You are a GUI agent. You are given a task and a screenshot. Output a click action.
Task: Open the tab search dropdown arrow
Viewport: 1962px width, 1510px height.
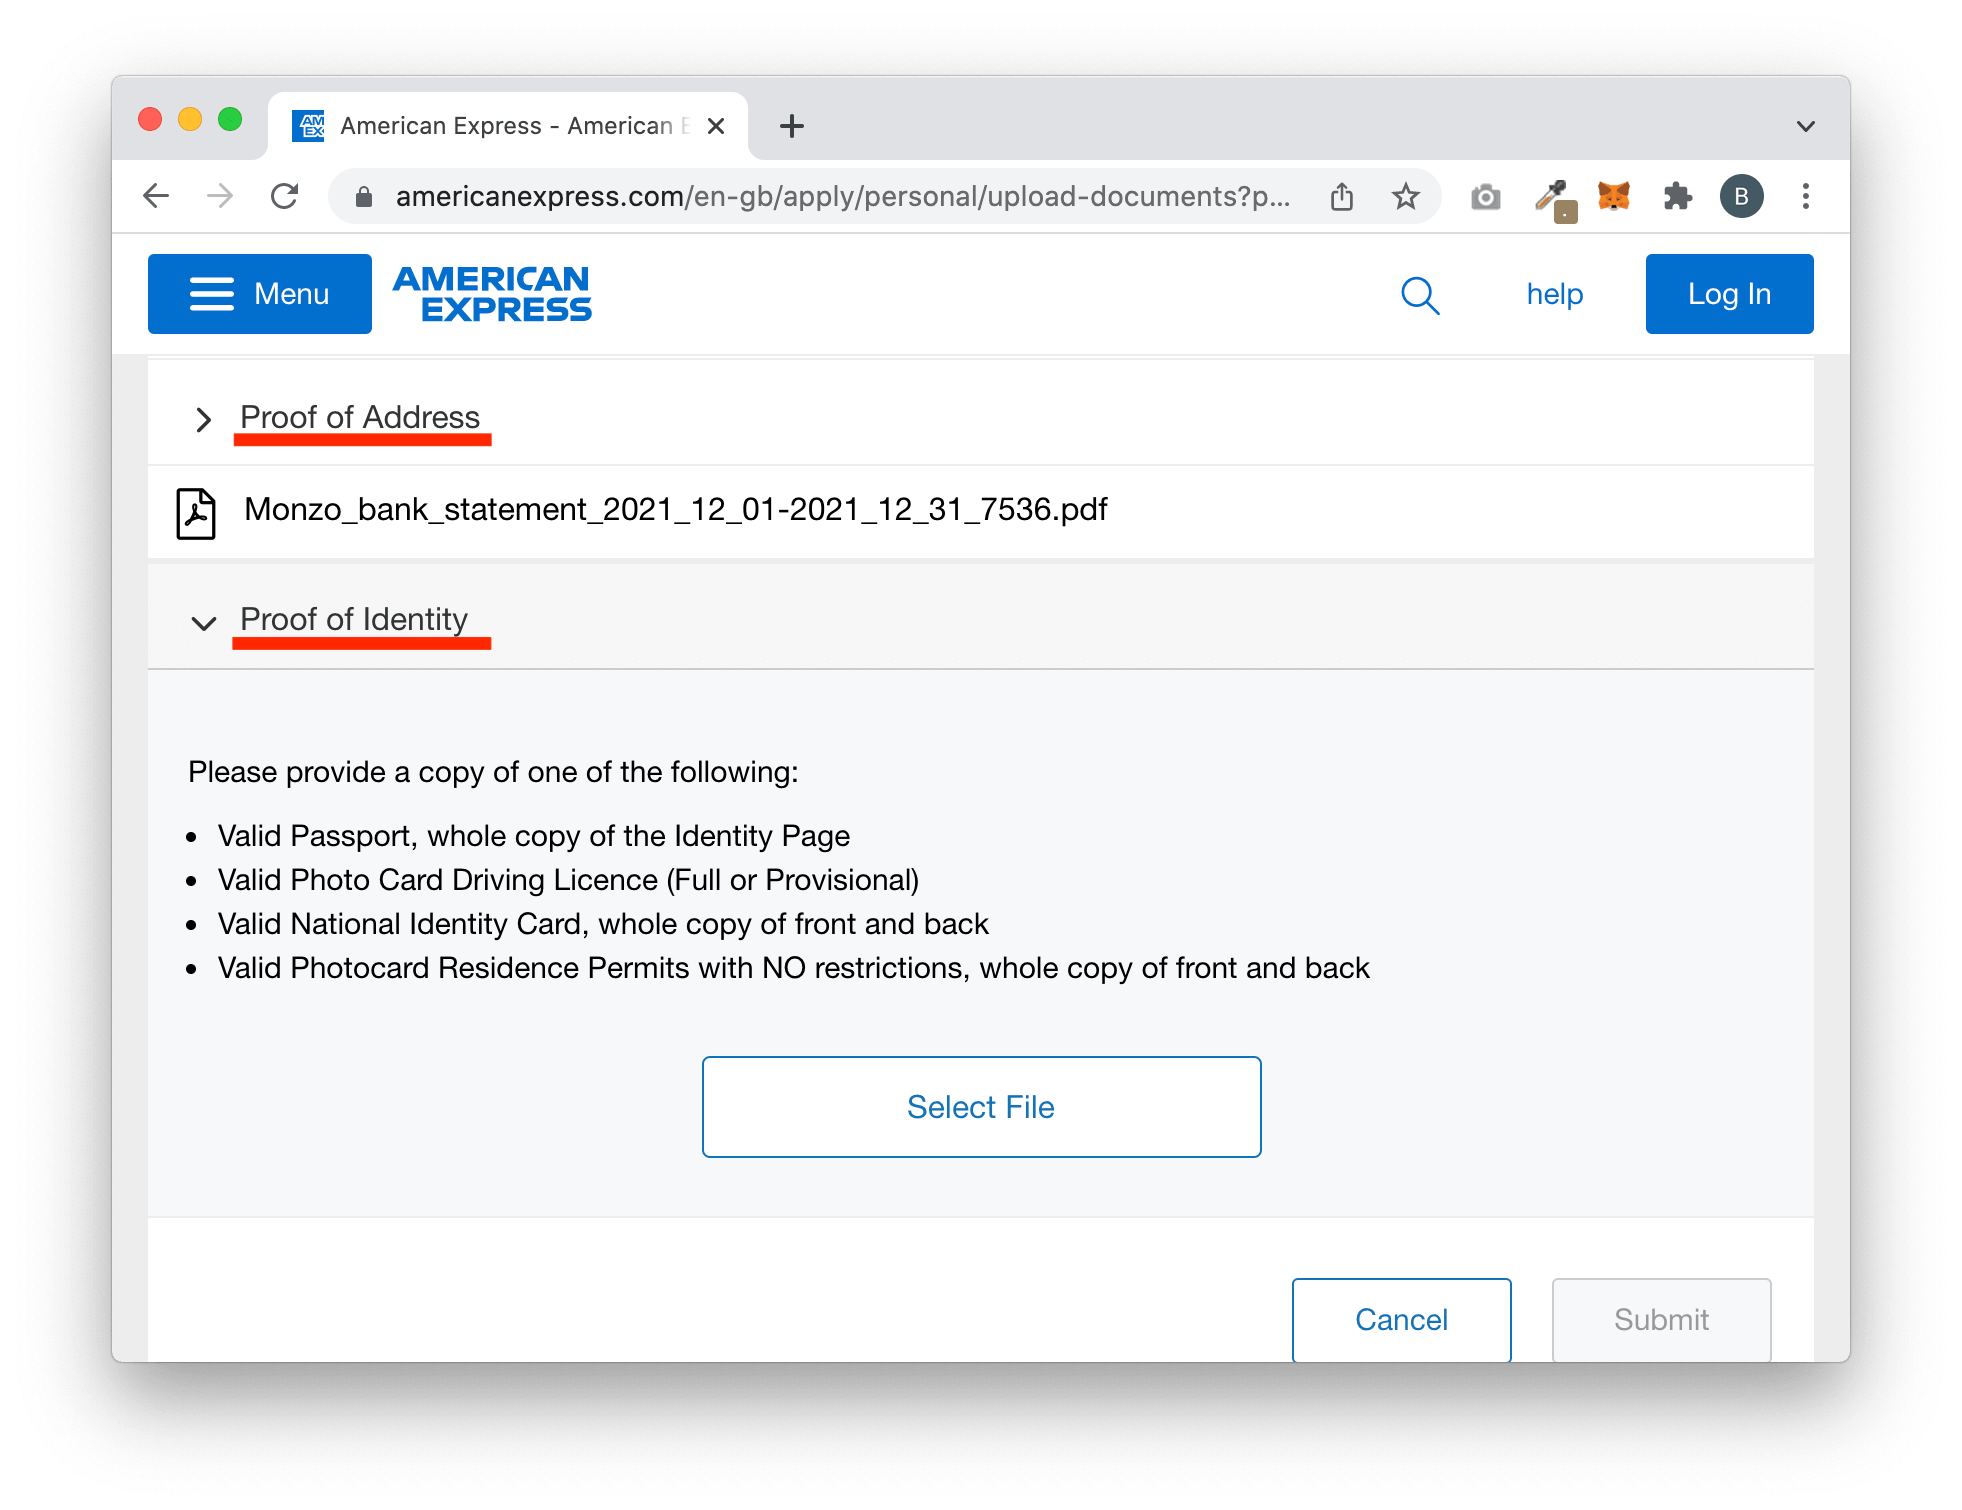point(1805,126)
